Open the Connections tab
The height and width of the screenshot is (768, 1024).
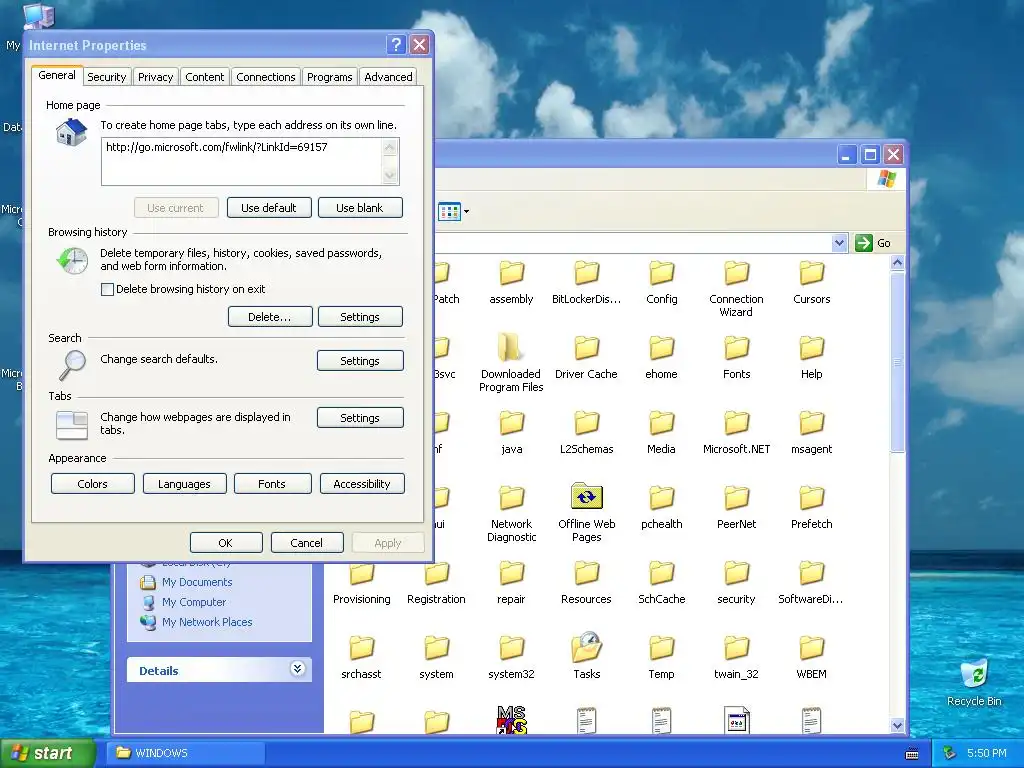click(x=266, y=77)
